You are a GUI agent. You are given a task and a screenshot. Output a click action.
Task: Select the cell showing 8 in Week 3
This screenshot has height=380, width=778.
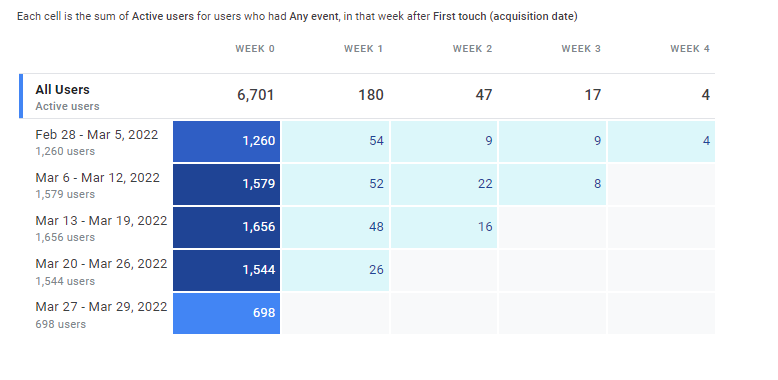552,185
